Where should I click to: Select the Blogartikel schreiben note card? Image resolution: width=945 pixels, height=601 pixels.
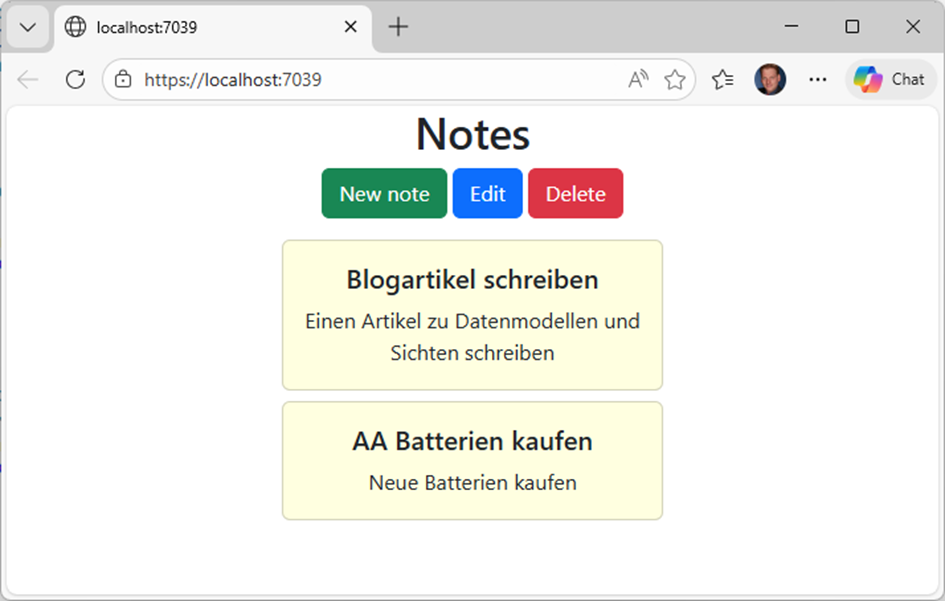[472, 314]
